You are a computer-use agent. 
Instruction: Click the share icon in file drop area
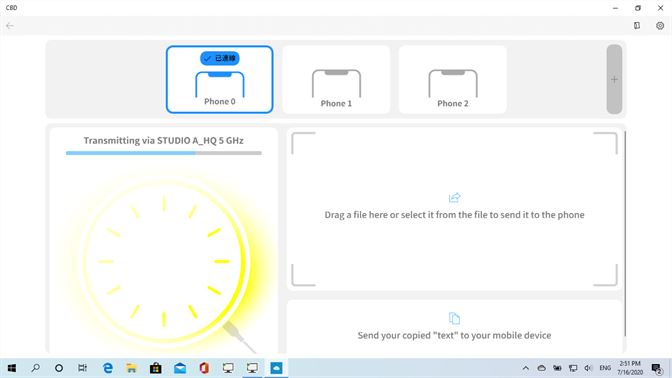(454, 198)
